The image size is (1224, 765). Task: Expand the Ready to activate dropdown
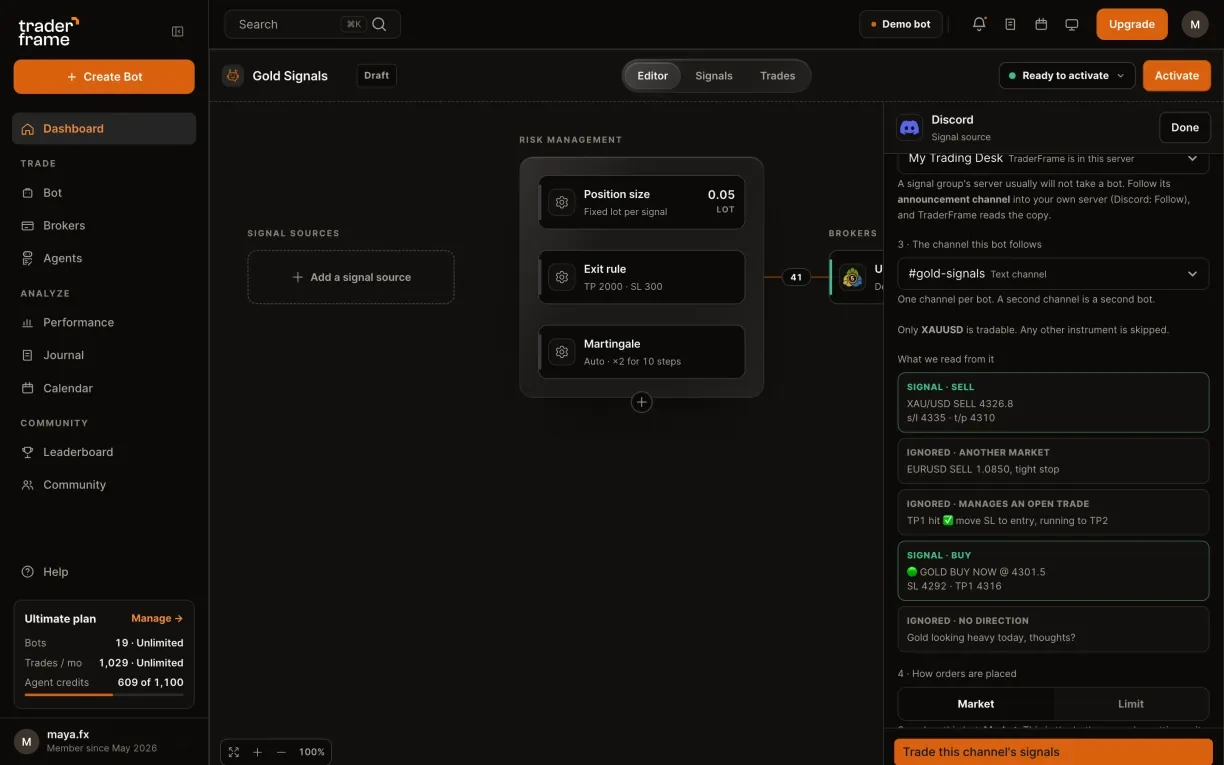(x=1067, y=76)
